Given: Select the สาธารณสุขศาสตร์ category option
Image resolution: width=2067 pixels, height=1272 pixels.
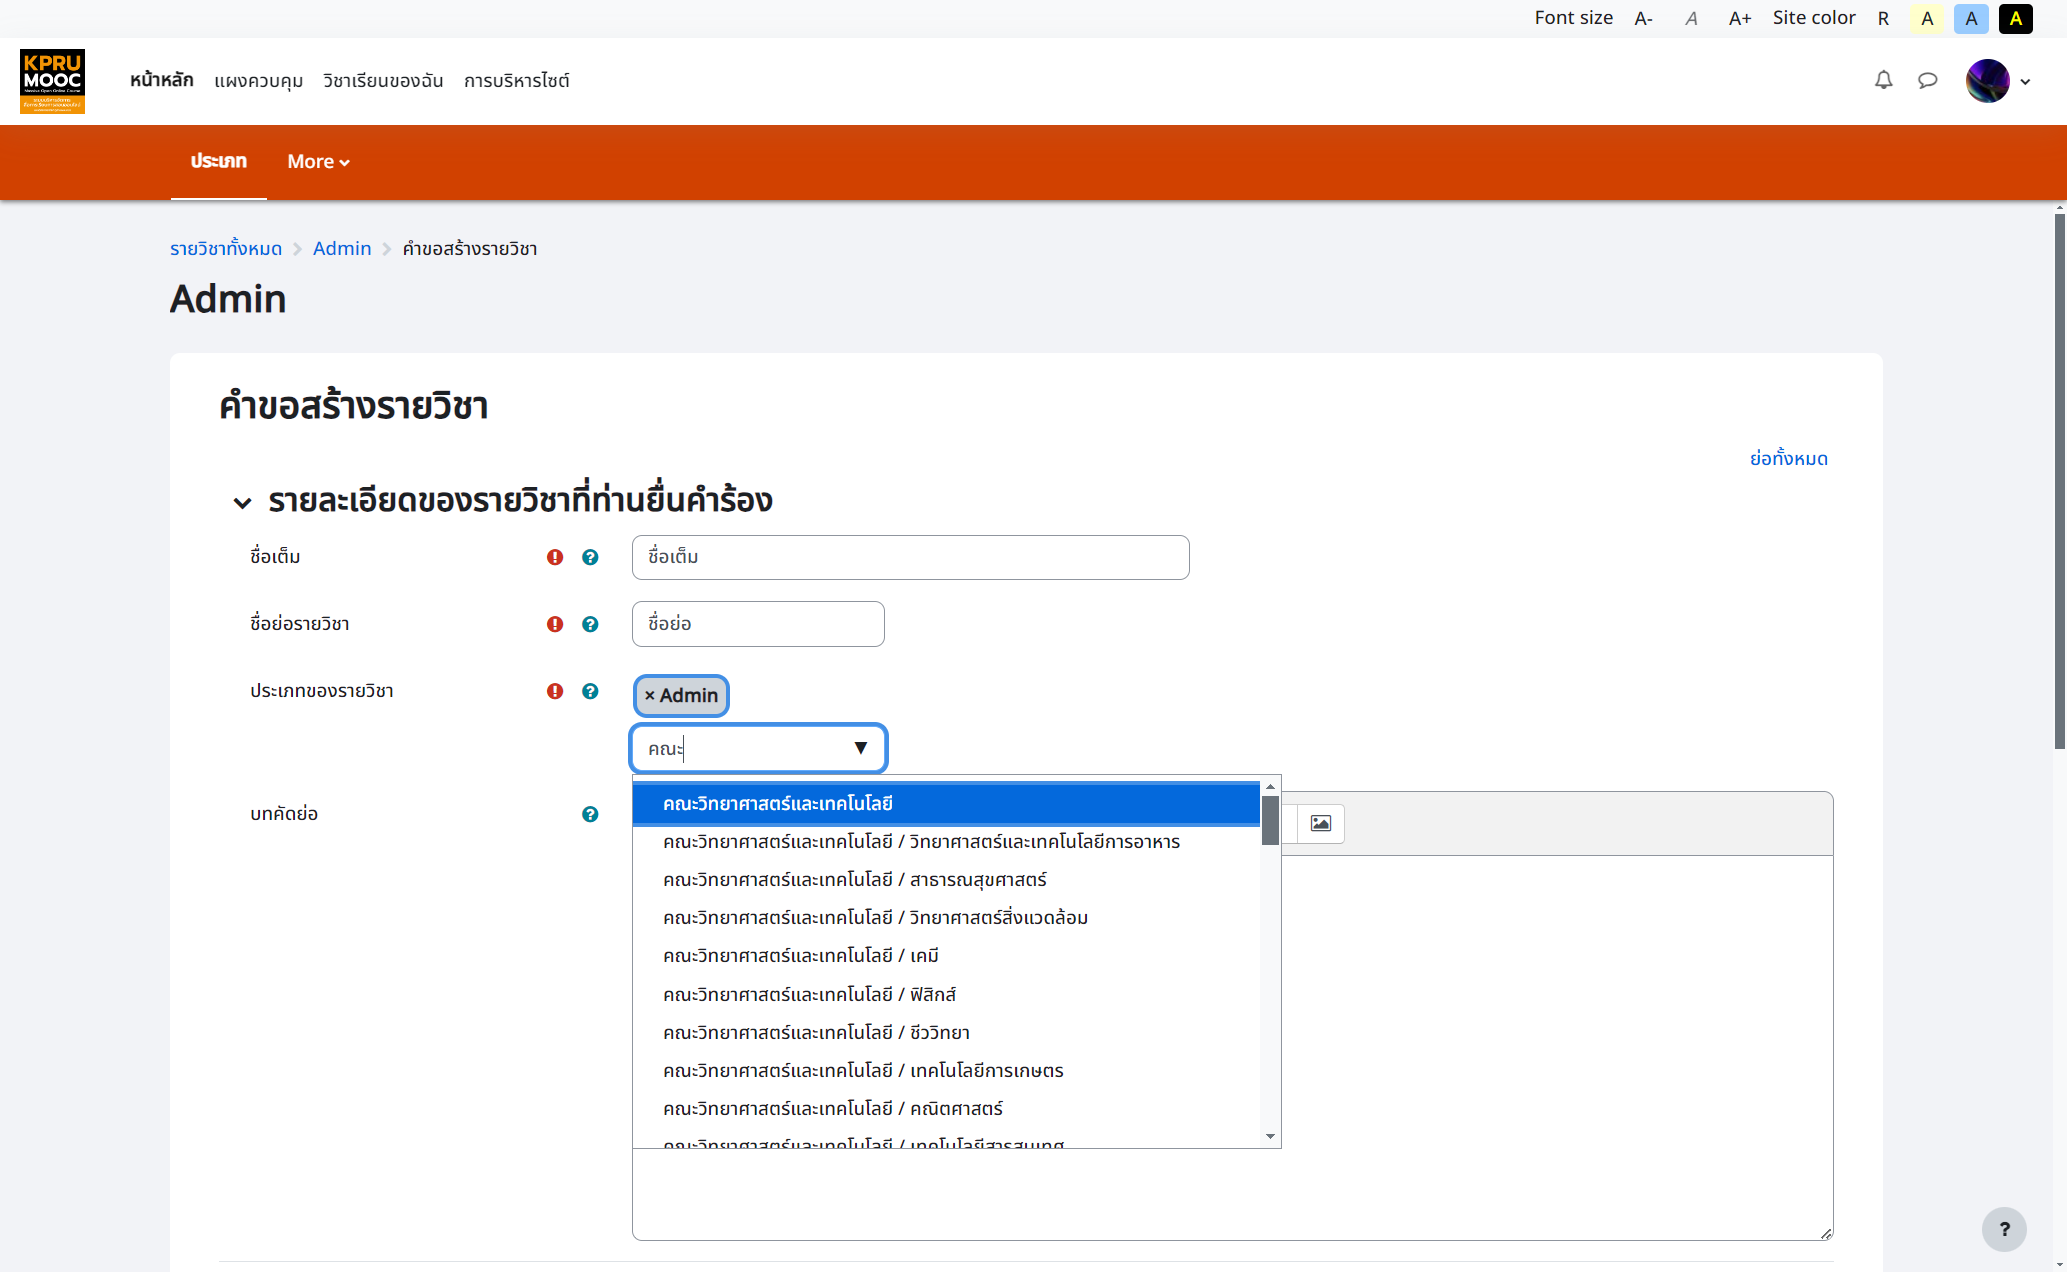Looking at the screenshot, I should (x=946, y=880).
